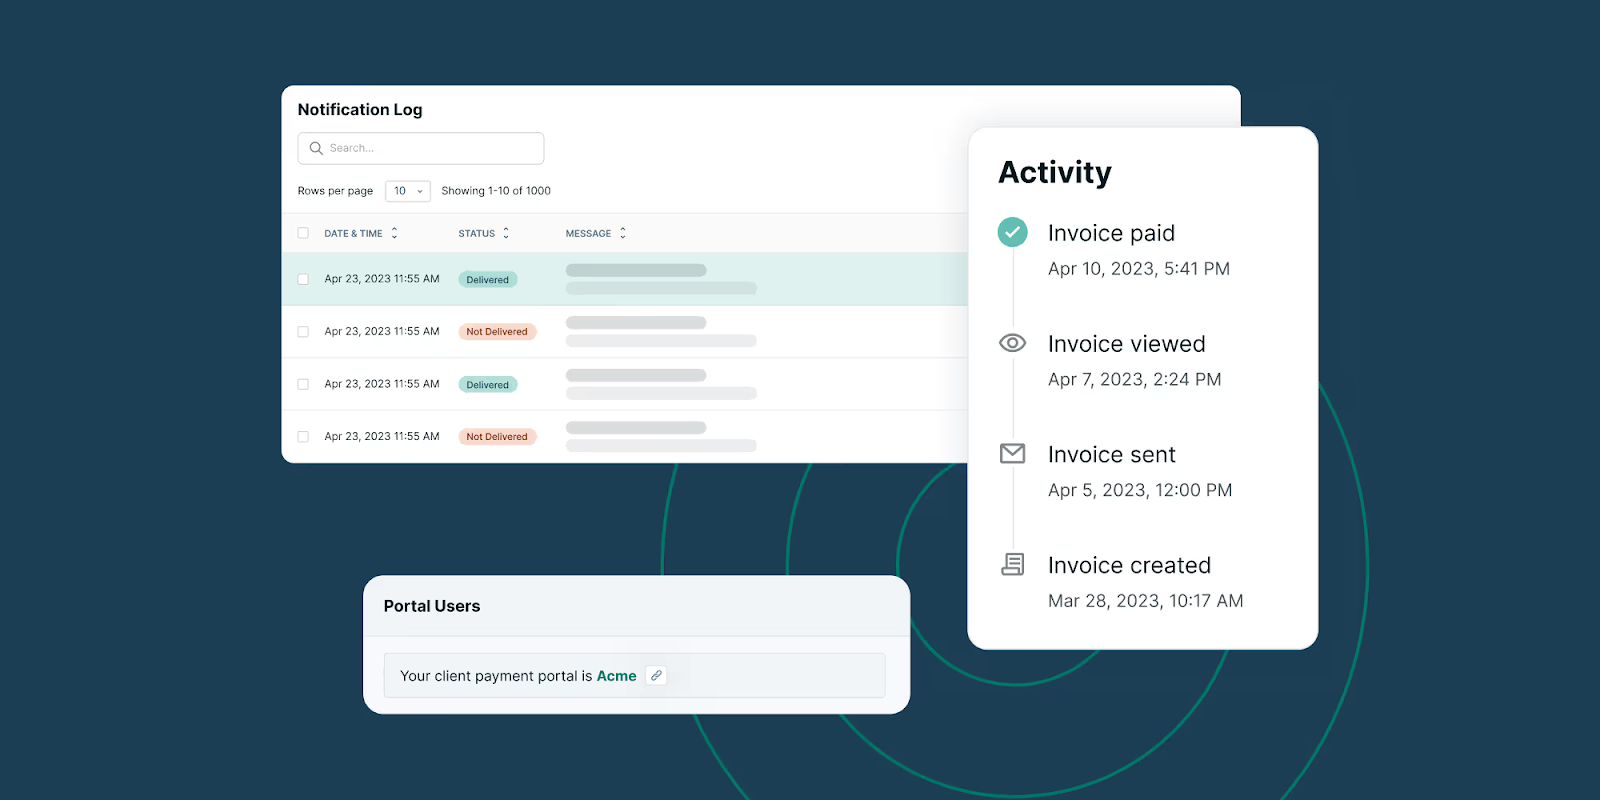The width and height of the screenshot is (1600, 800).
Task: Click the envelope icon beside Invoice sent
Action: point(1012,454)
